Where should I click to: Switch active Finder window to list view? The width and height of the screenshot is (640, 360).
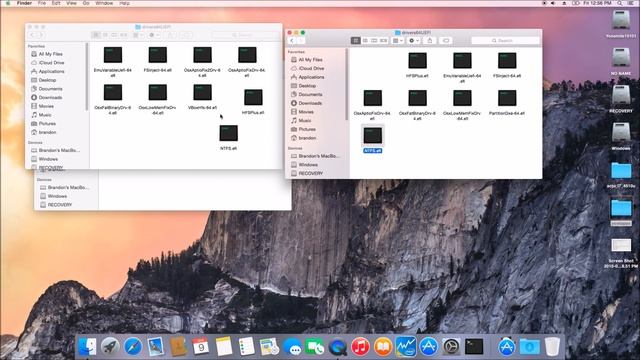coord(365,40)
